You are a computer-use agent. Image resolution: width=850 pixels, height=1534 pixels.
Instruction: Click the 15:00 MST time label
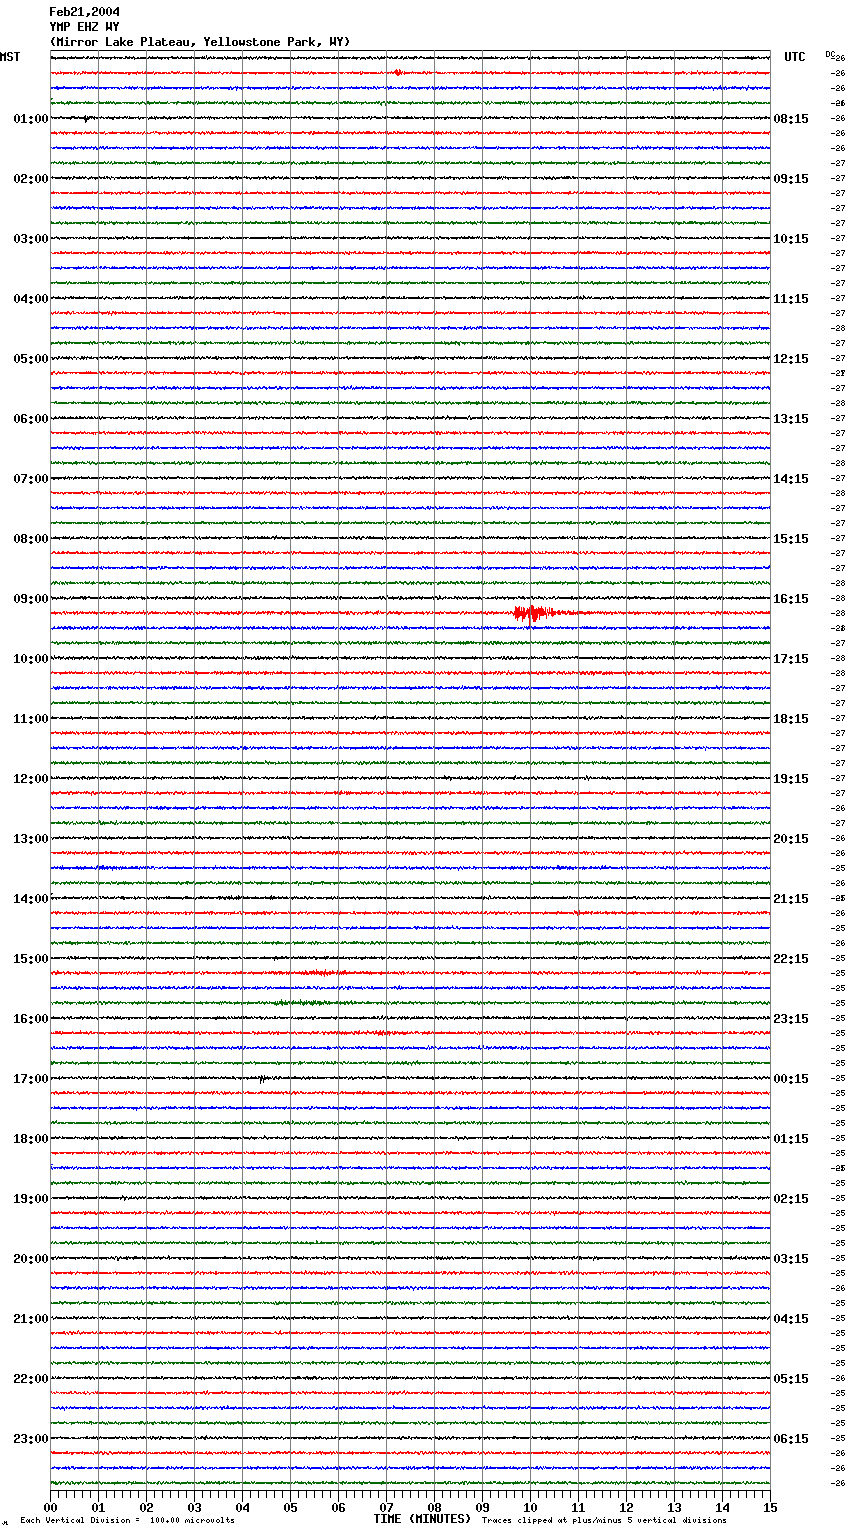pyautogui.click(x=31, y=959)
